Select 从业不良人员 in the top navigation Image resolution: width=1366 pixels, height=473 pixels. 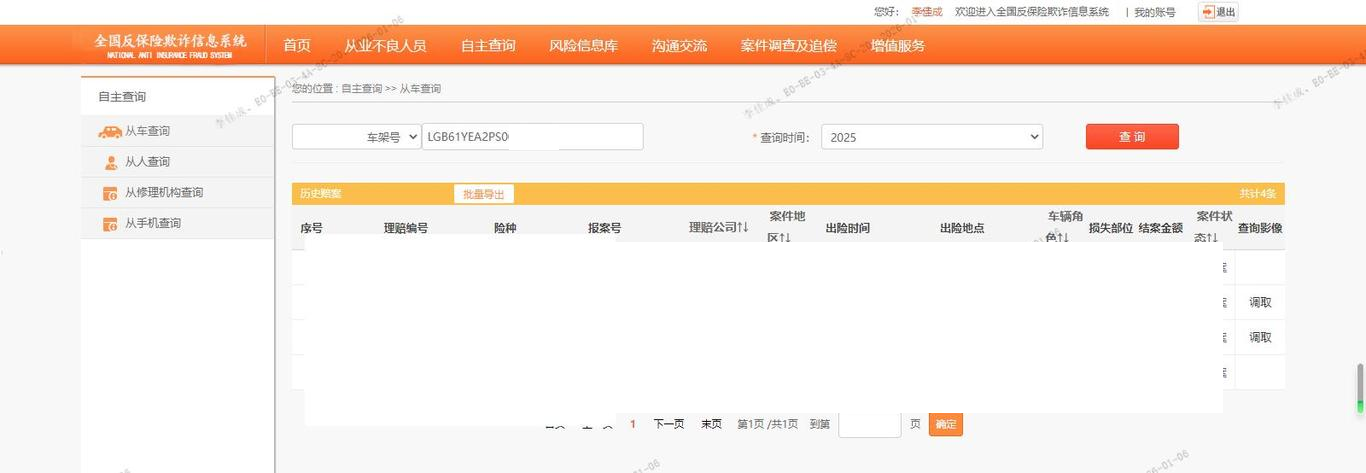[385, 45]
